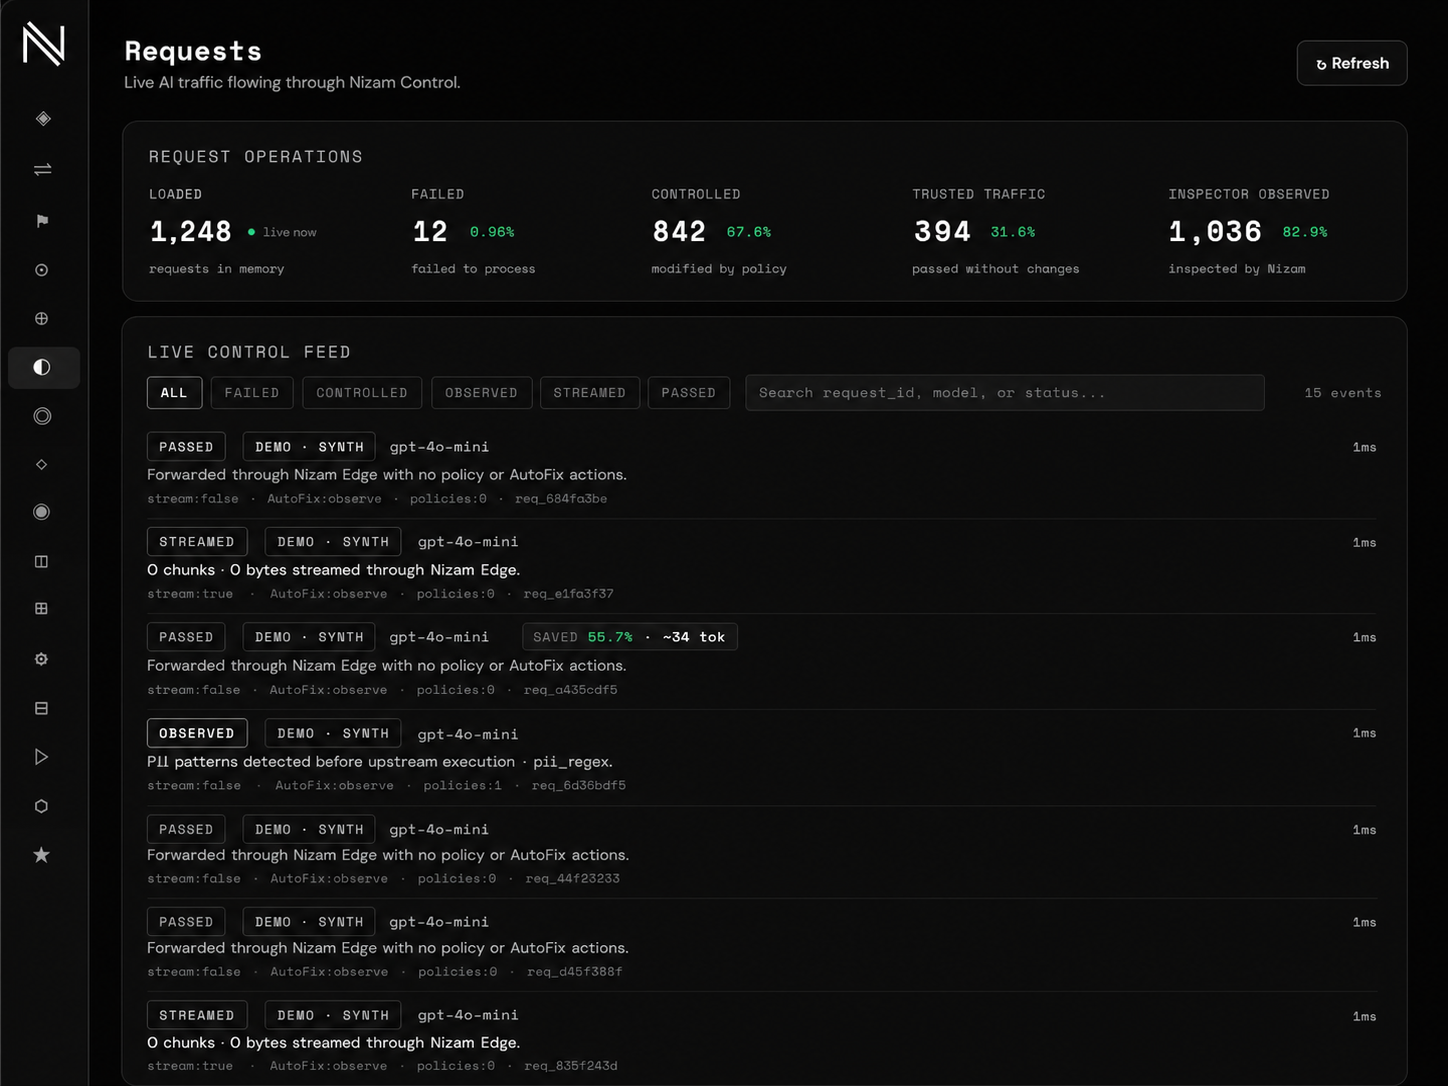Click request id req_6d36bdf5

pos(579,786)
